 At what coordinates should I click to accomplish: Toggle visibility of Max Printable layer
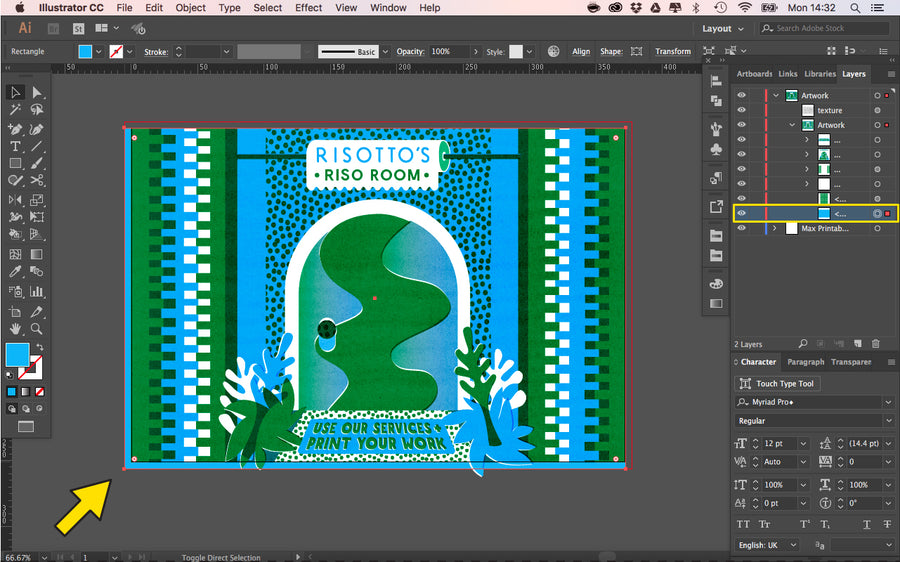(742, 229)
